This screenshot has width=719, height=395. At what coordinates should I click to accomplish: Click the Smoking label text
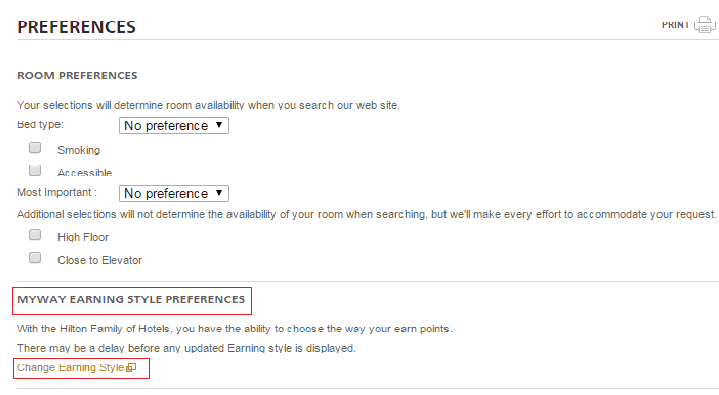(78, 150)
